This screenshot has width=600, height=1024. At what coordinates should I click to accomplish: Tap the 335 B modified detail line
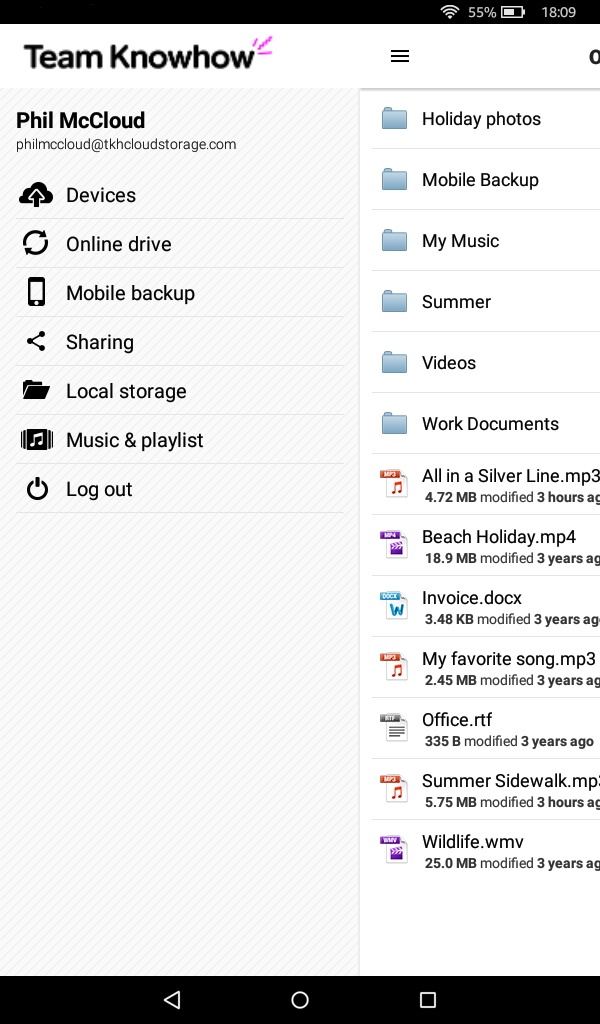tap(509, 741)
